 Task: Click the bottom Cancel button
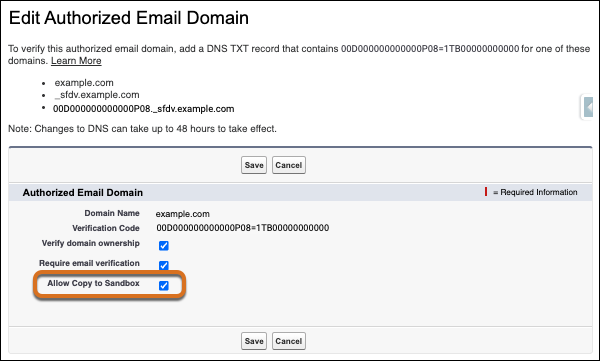[289, 341]
